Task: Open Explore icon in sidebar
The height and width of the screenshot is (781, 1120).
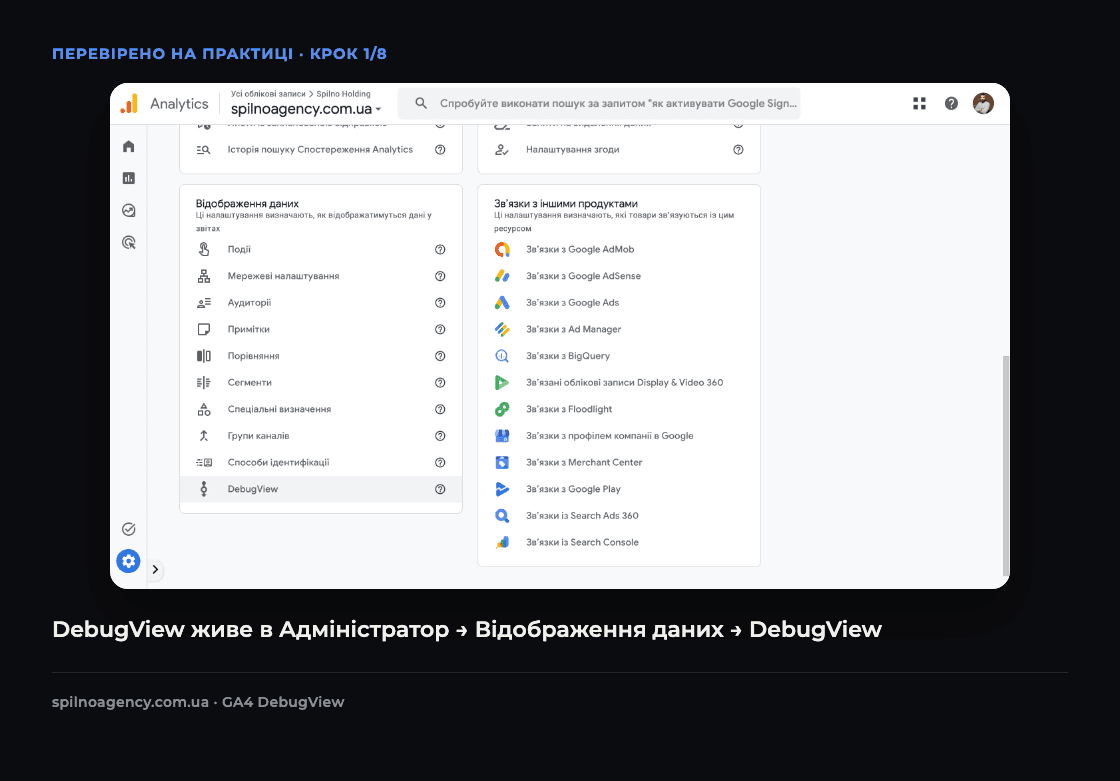Action: (x=129, y=210)
